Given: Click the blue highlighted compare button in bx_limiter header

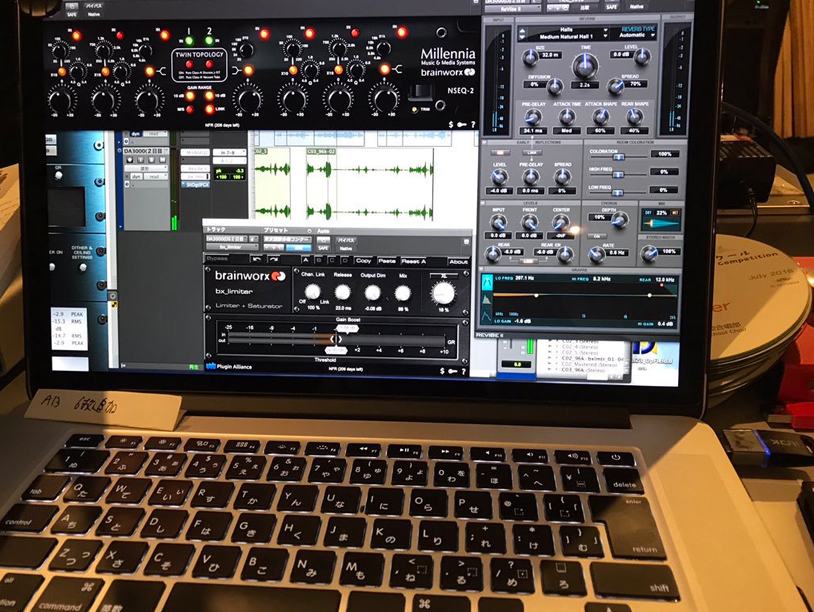Looking at the screenshot, I should pyautogui.click(x=299, y=248).
